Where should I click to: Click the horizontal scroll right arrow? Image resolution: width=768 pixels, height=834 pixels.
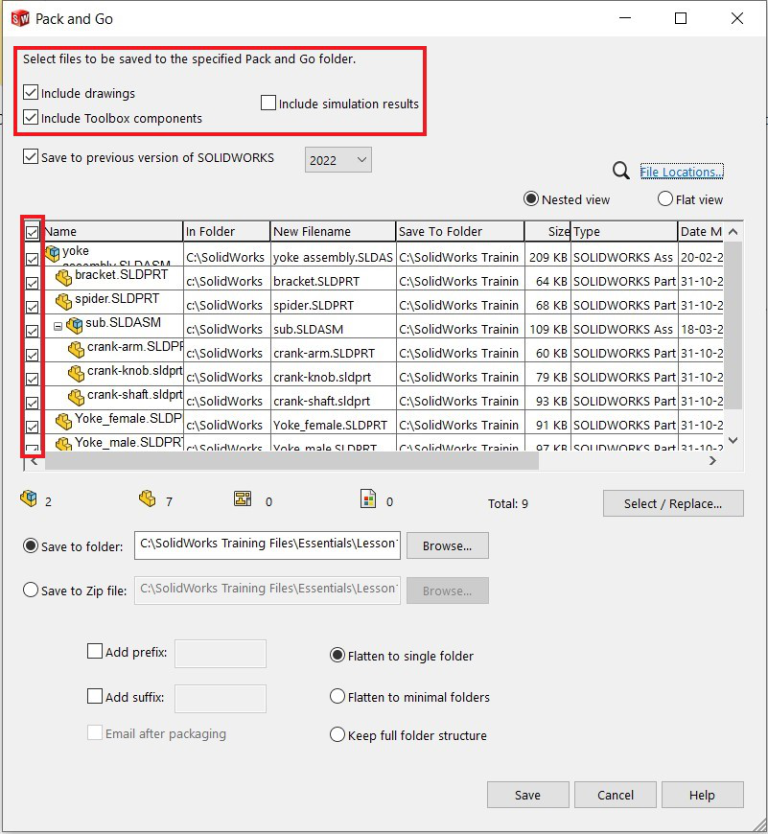713,461
